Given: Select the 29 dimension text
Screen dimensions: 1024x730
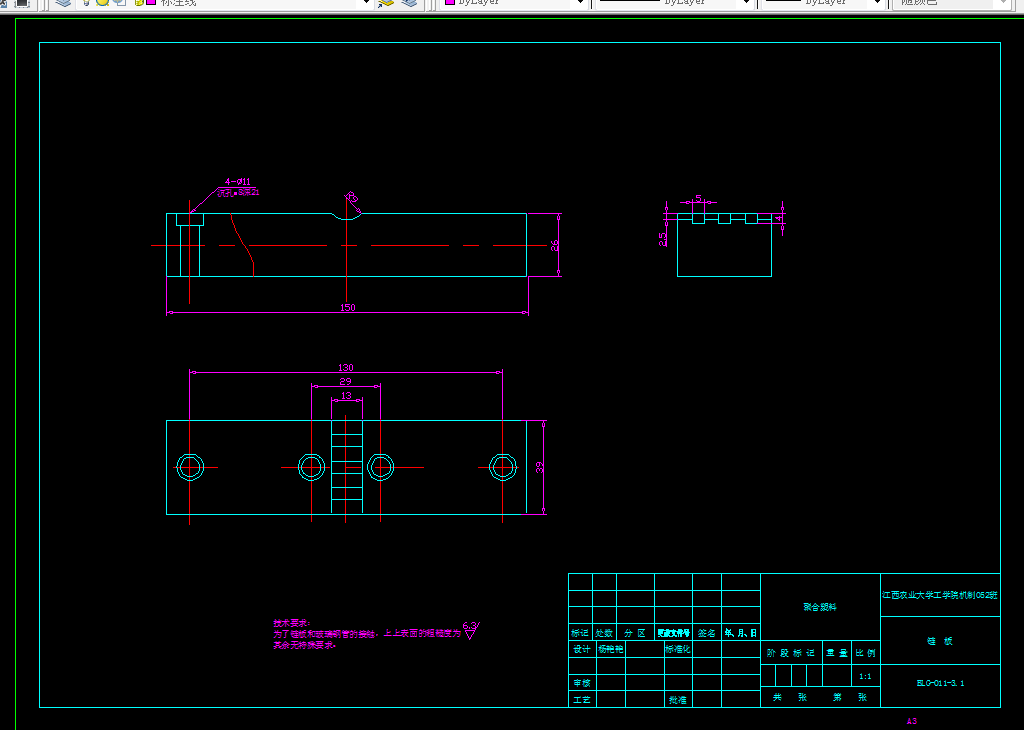Looking at the screenshot, I should pyautogui.click(x=345, y=381).
